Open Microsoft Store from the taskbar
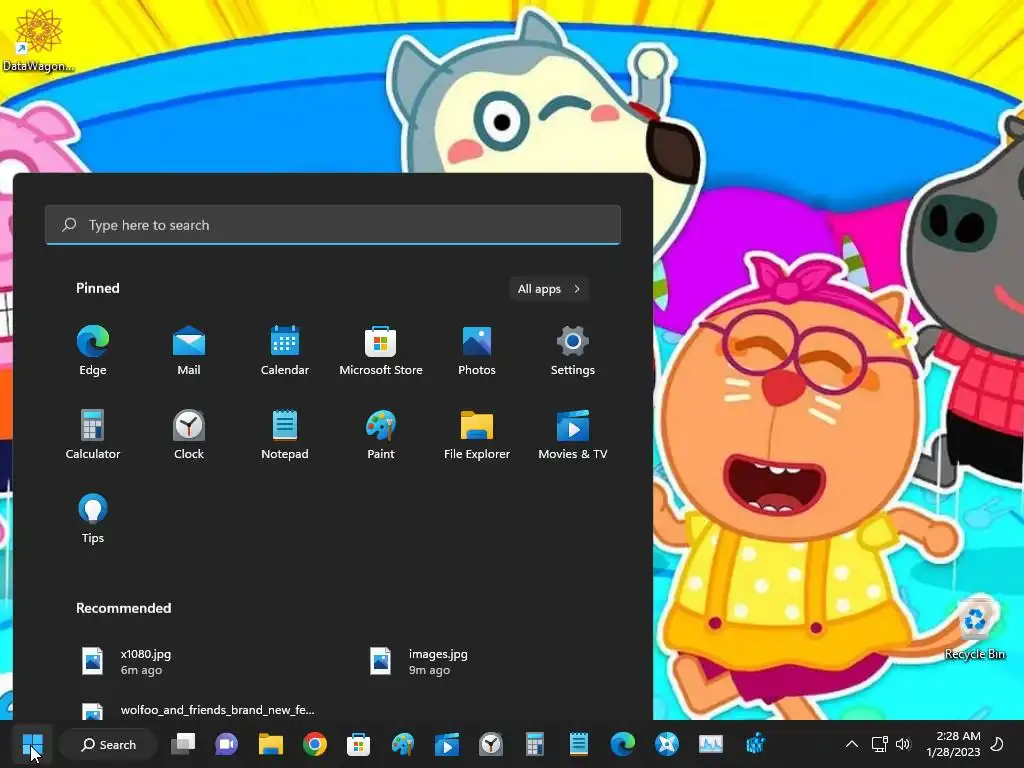The image size is (1024, 768). (x=359, y=744)
